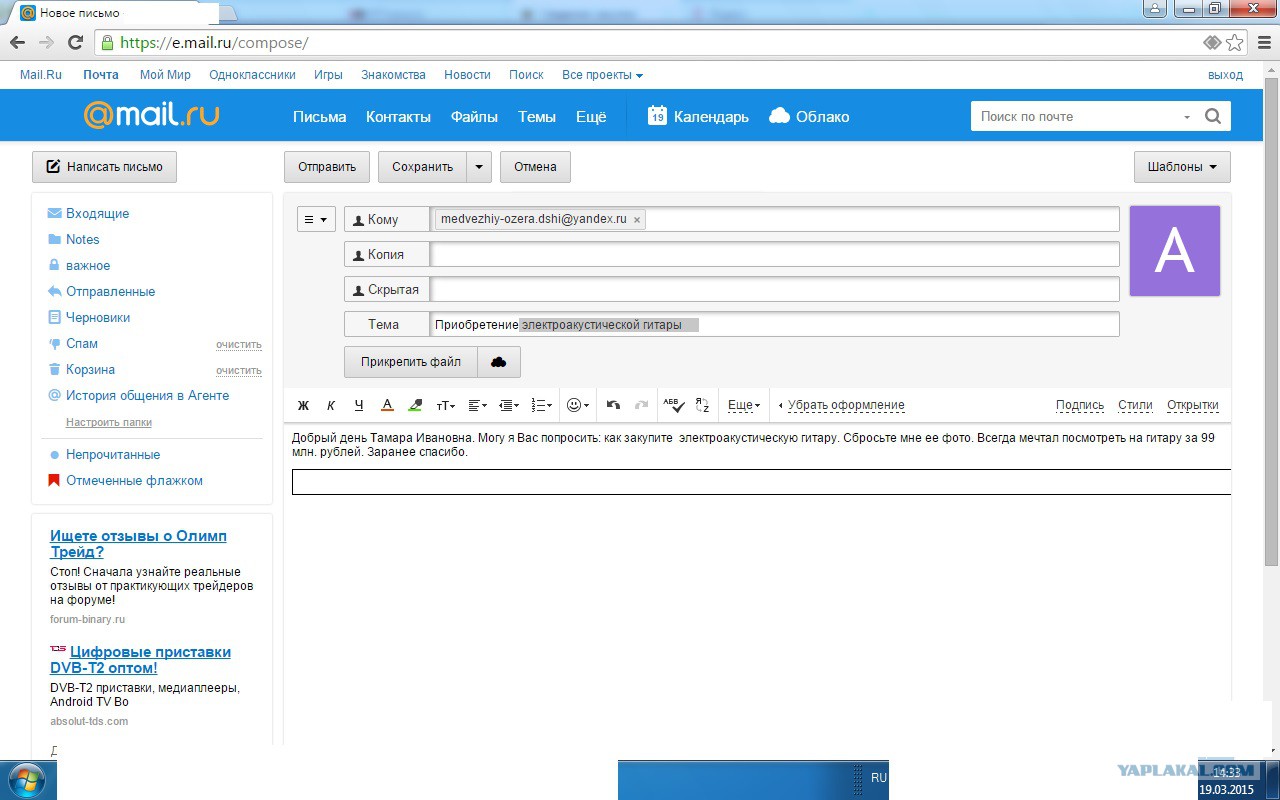Viewport: 1280px width, 800px height.
Task: Open the Письма tab
Action: pos(320,117)
